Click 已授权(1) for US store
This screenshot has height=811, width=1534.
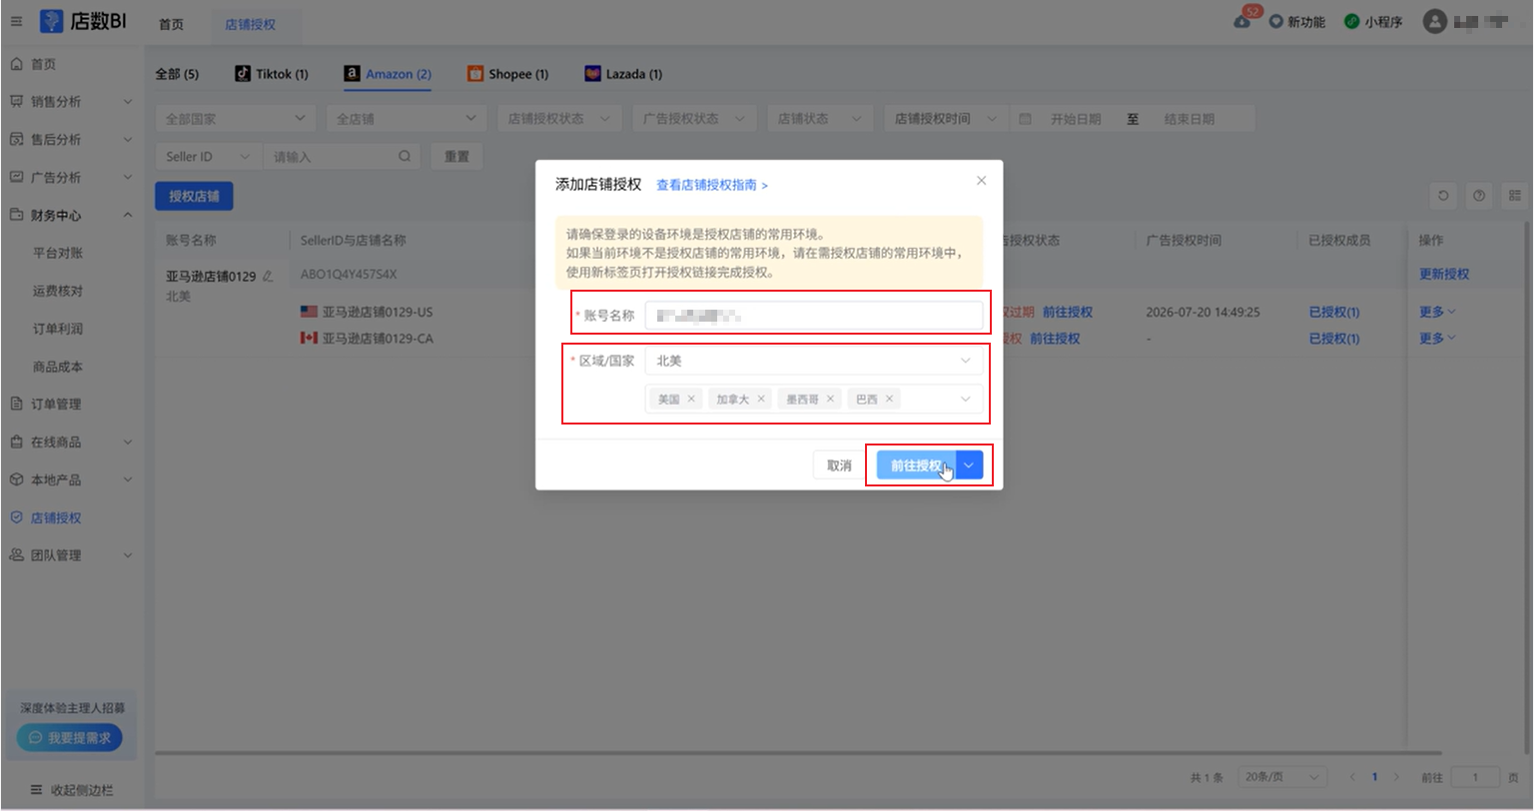click(1334, 312)
